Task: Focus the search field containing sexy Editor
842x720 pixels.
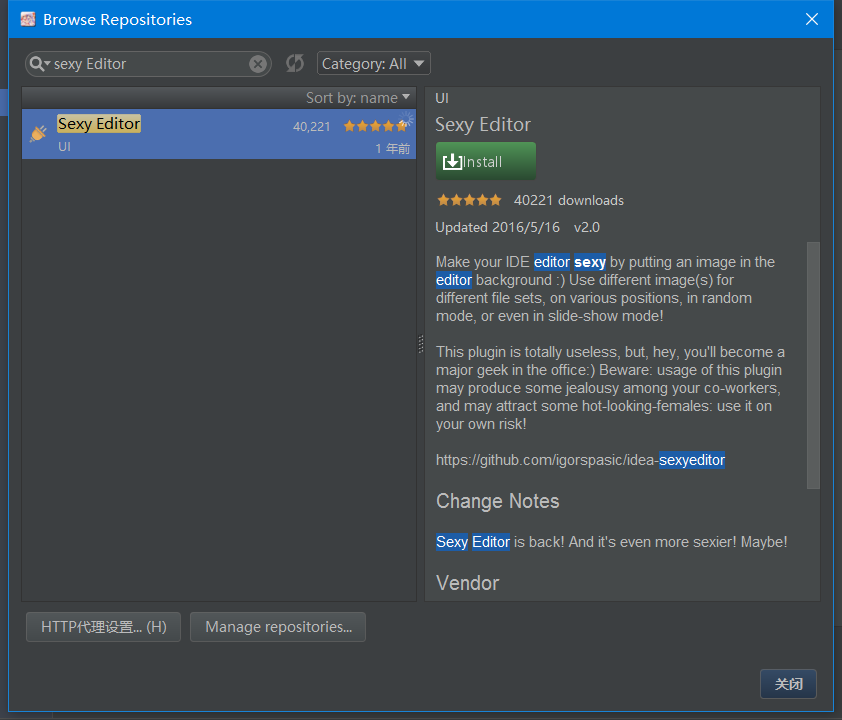Action: (149, 64)
